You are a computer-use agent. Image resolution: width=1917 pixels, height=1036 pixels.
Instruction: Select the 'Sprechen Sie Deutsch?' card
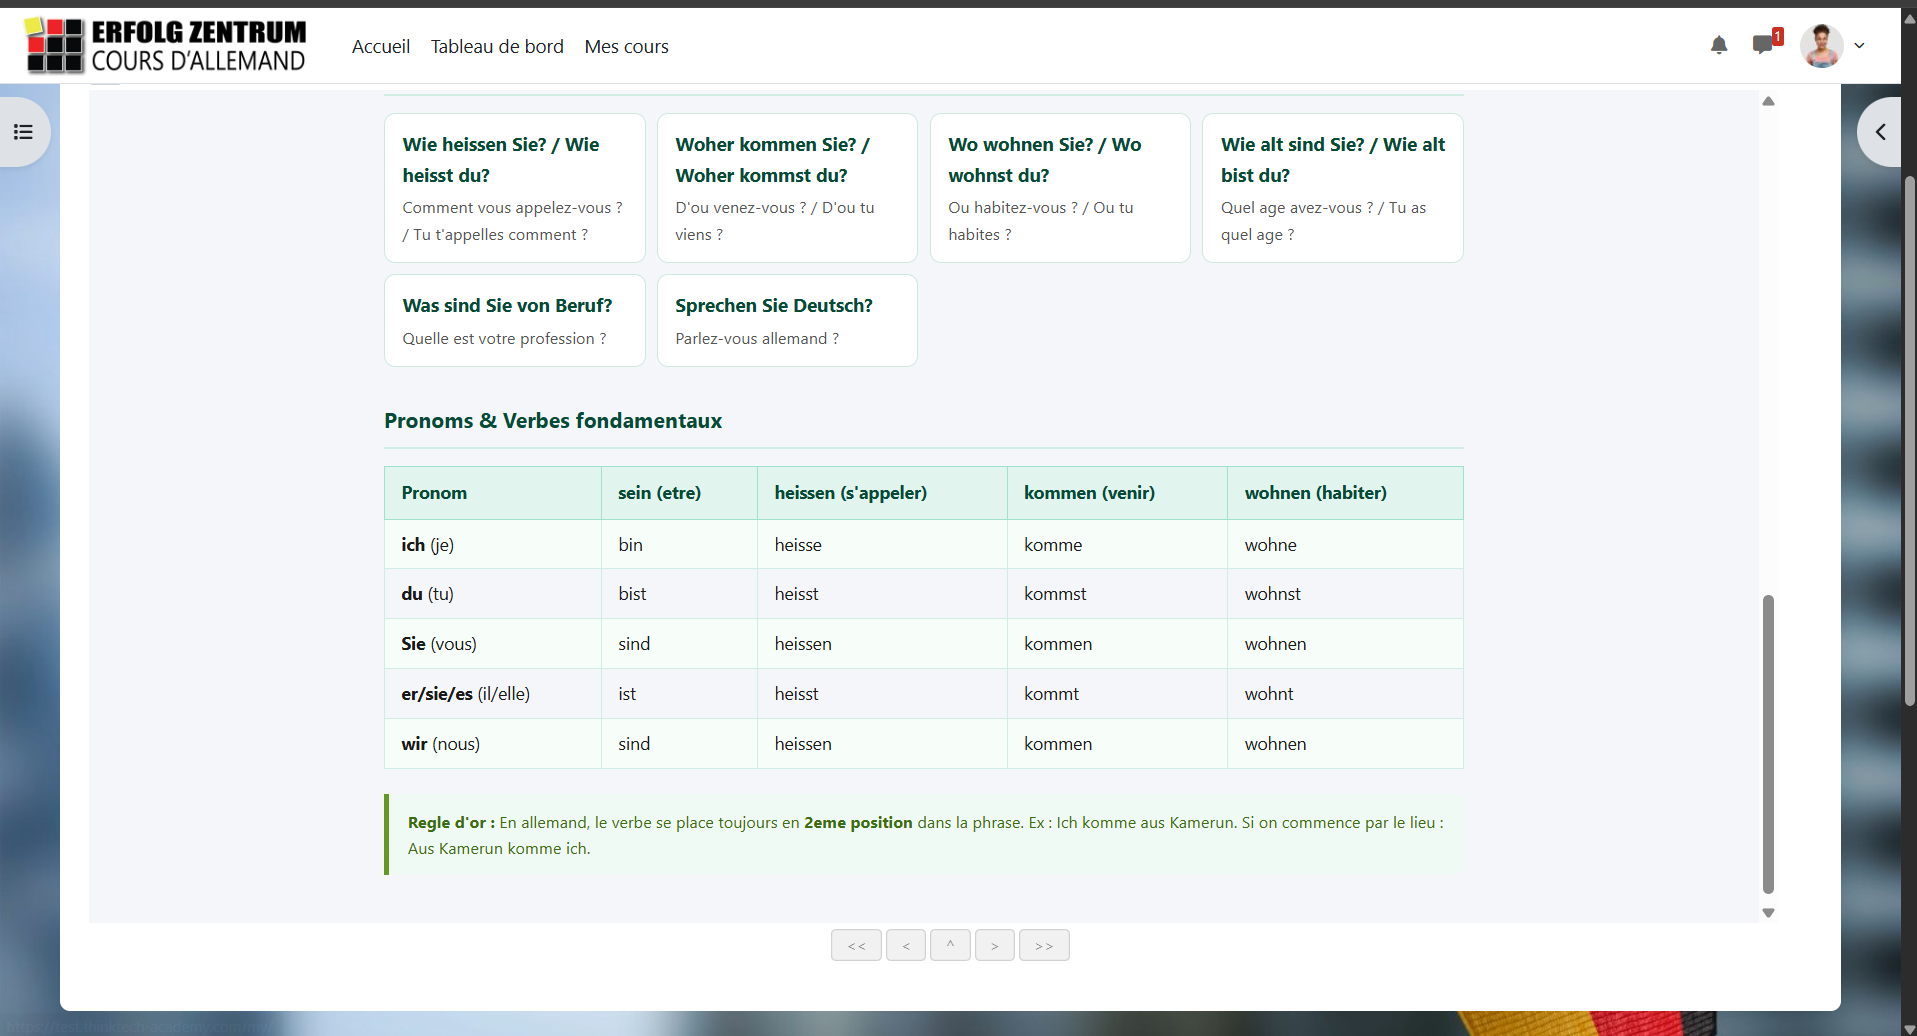point(787,320)
